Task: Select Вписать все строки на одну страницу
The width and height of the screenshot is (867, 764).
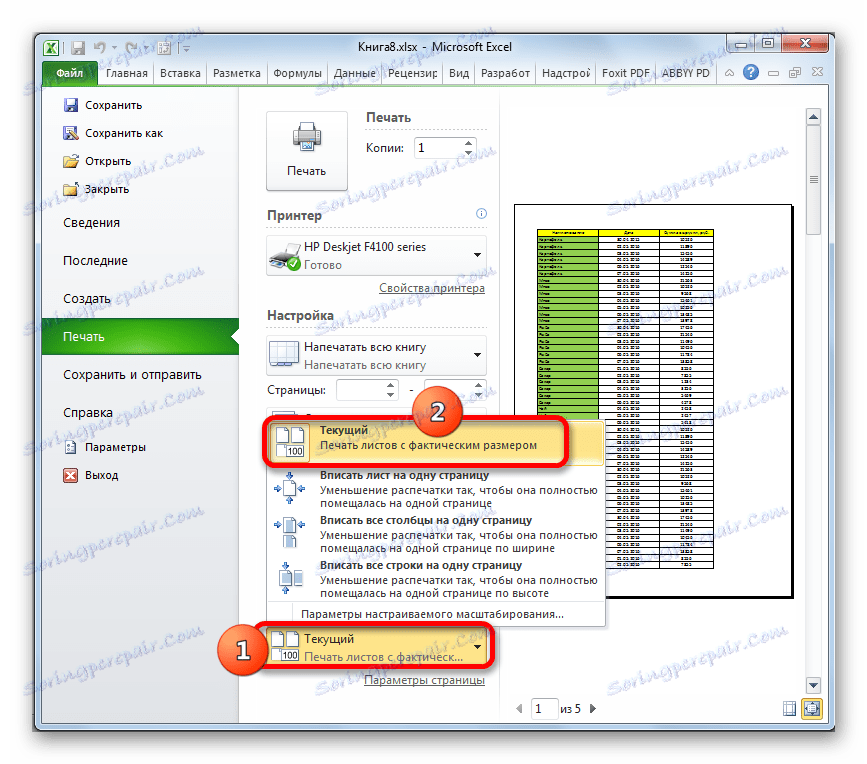Action: coord(435,579)
